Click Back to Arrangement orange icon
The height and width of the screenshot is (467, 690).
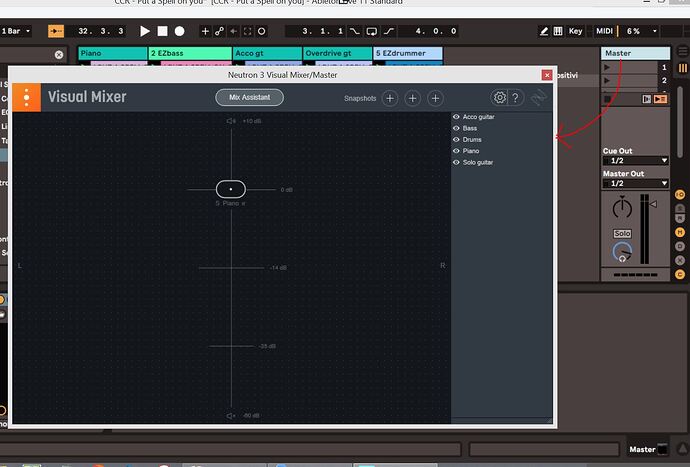(x=660, y=99)
